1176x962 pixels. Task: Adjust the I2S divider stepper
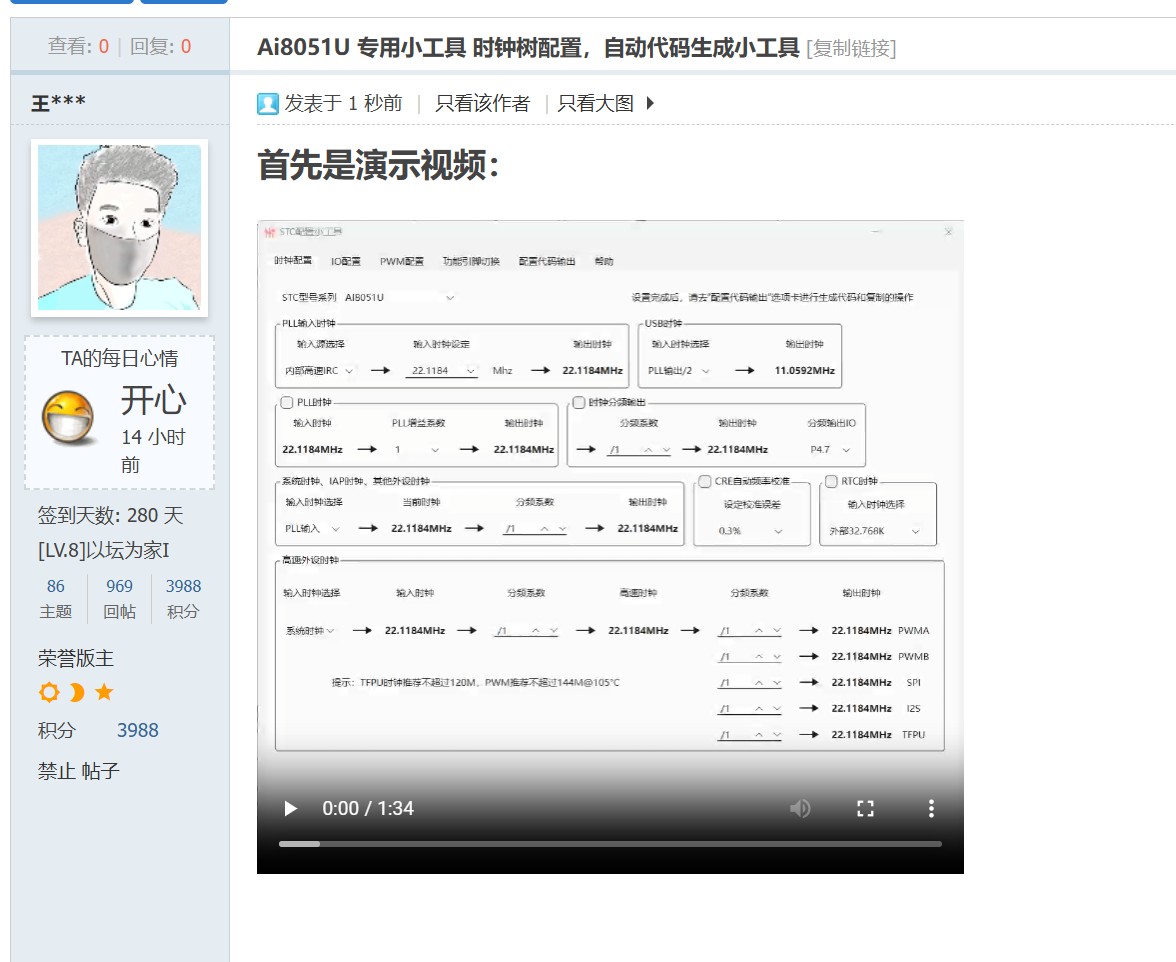[x=750, y=709]
